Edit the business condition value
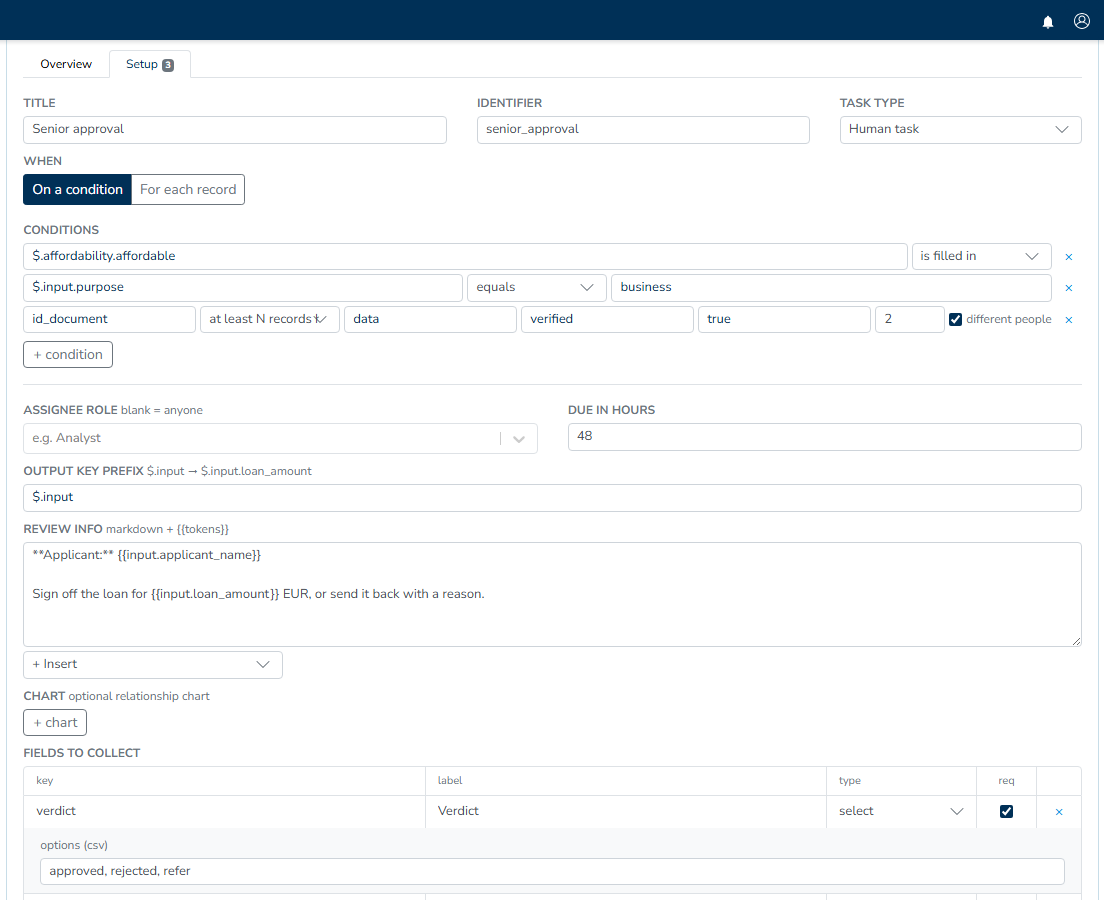The image size is (1104, 900). click(832, 287)
